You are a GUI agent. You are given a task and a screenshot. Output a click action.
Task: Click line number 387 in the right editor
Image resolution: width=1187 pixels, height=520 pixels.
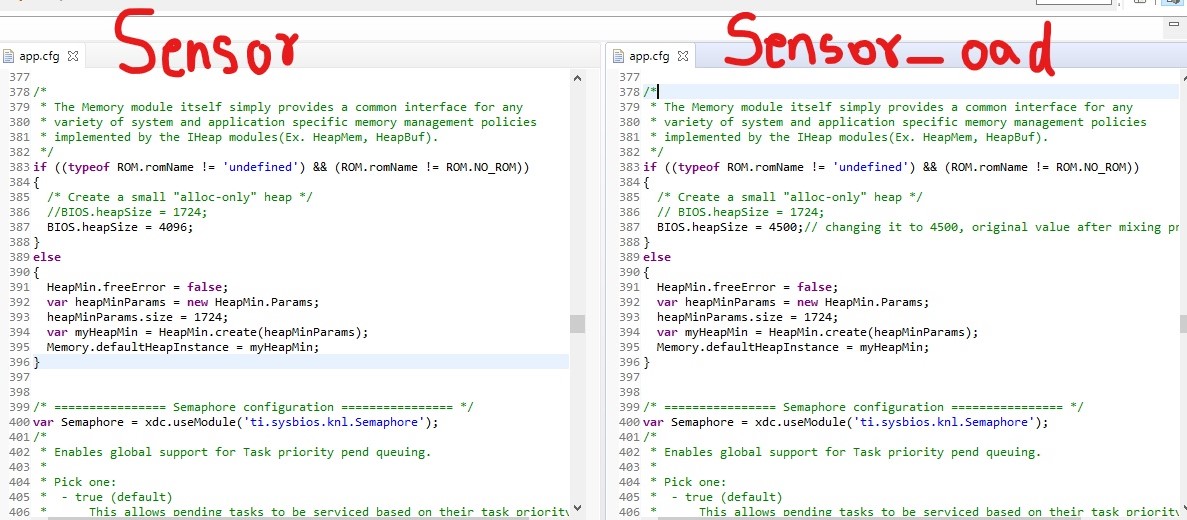[630, 227]
